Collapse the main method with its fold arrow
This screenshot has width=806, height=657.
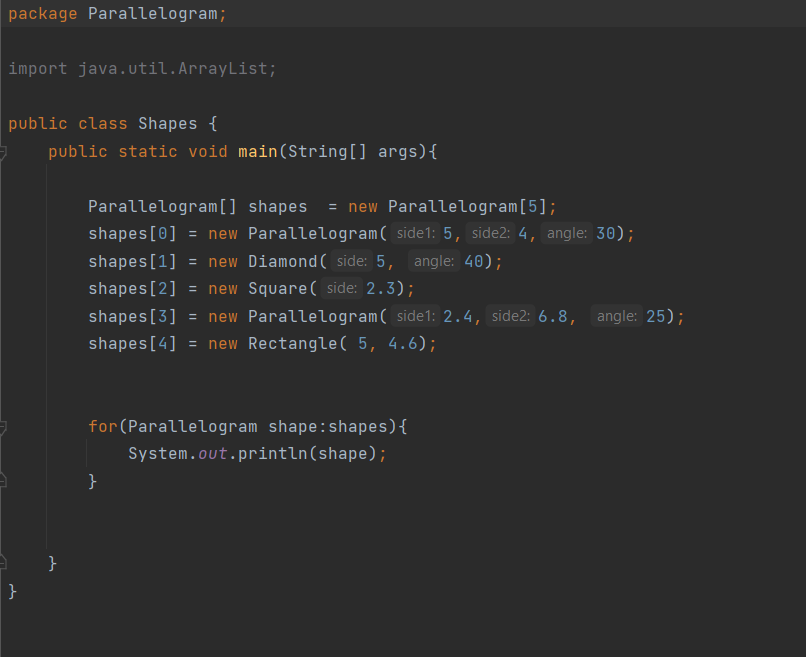pyautogui.click(x=5, y=151)
